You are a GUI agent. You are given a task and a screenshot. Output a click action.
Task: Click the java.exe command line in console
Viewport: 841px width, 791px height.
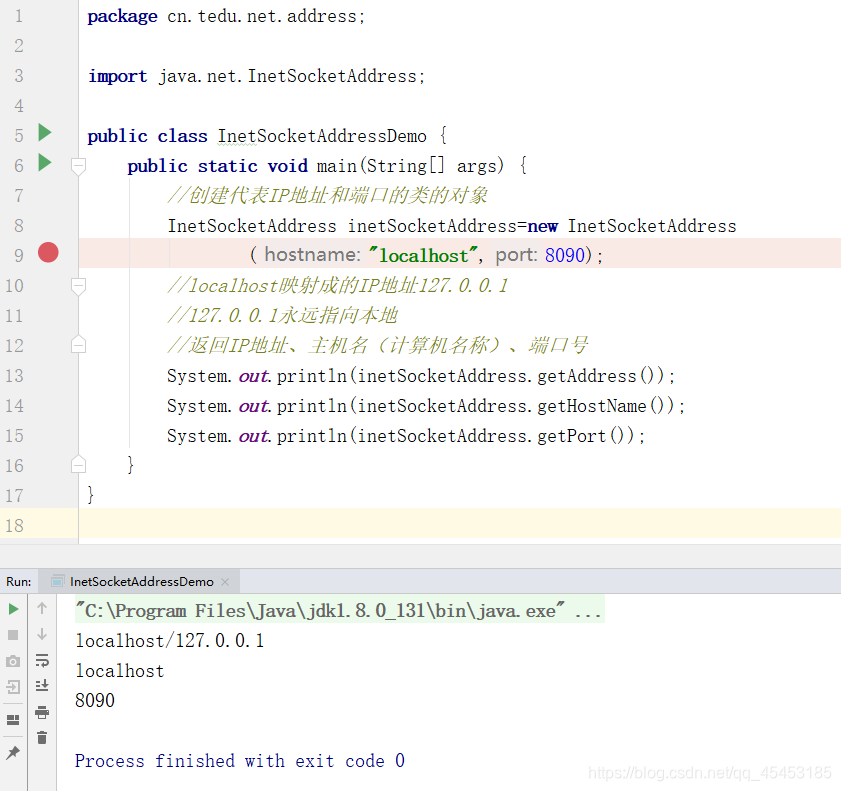click(x=339, y=610)
